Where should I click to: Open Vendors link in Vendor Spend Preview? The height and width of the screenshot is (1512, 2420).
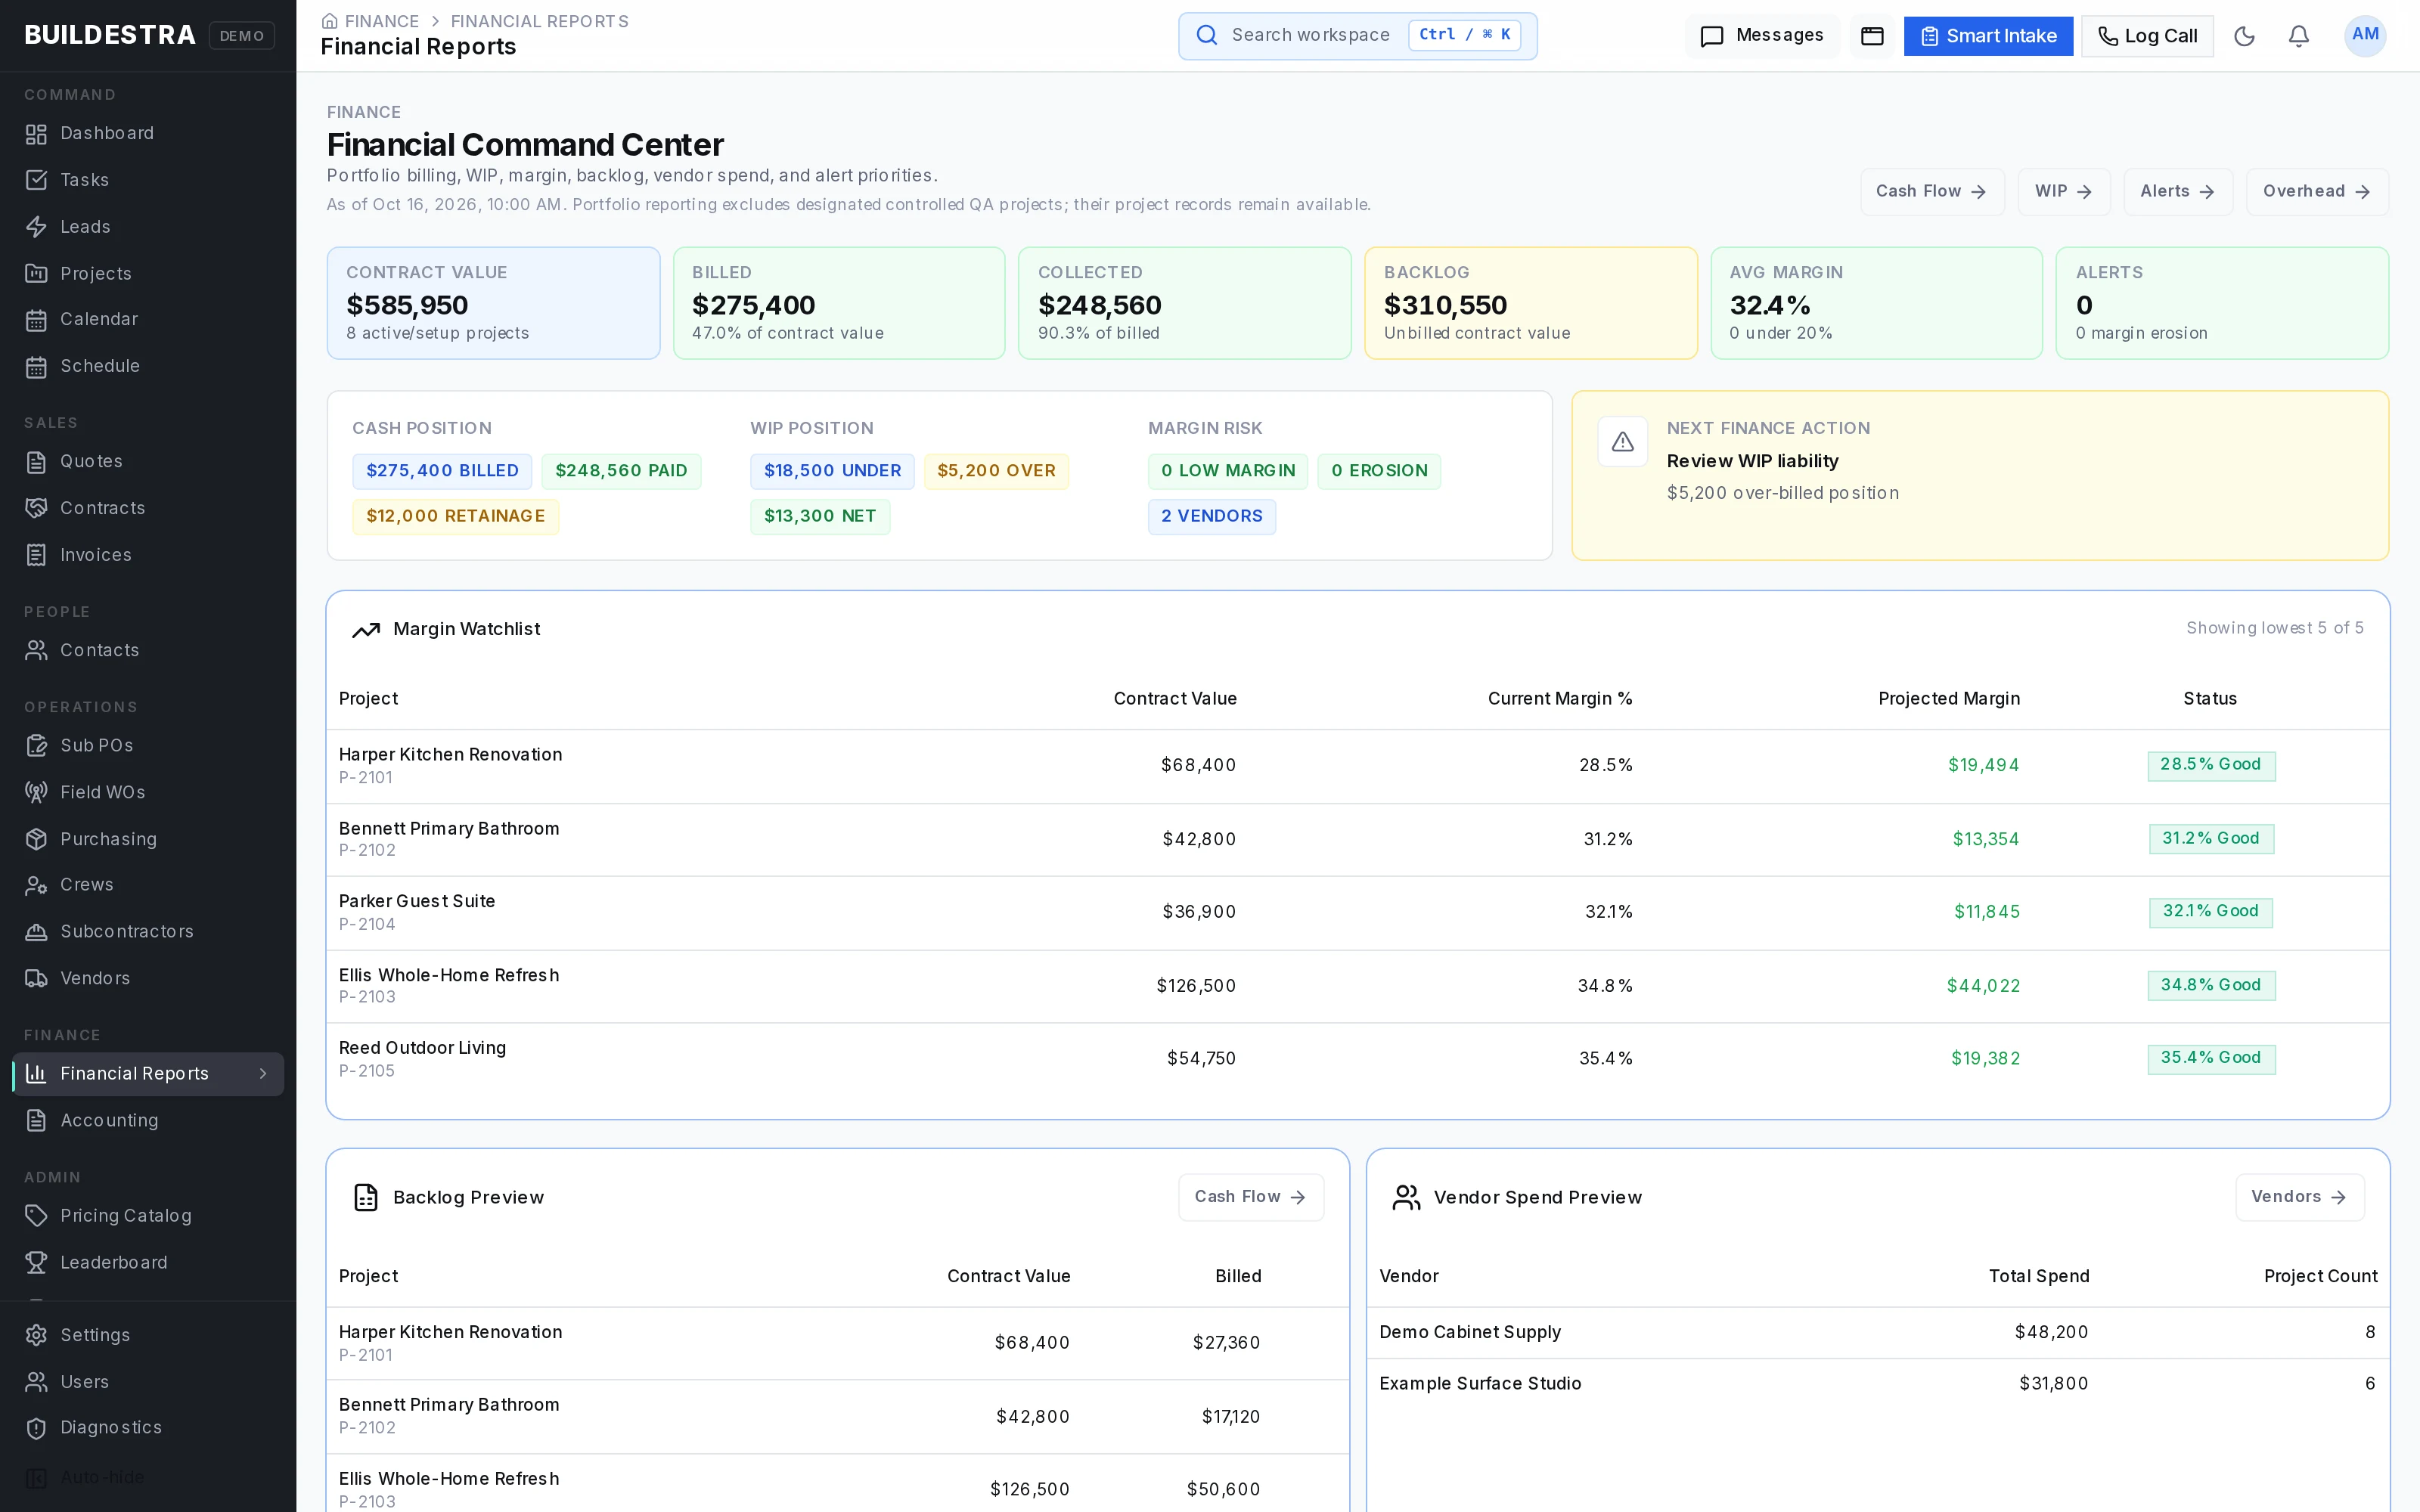pyautogui.click(x=2299, y=1197)
